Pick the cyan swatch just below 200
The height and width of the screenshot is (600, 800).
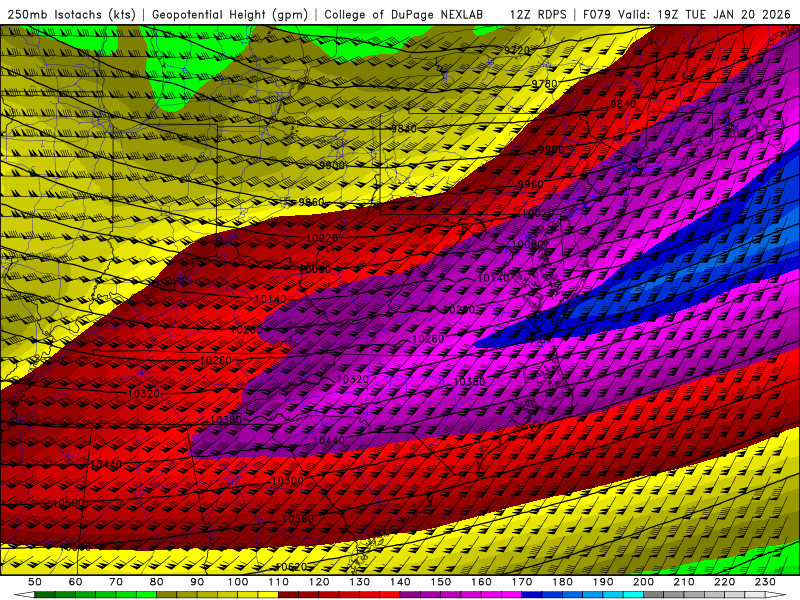coord(633,594)
